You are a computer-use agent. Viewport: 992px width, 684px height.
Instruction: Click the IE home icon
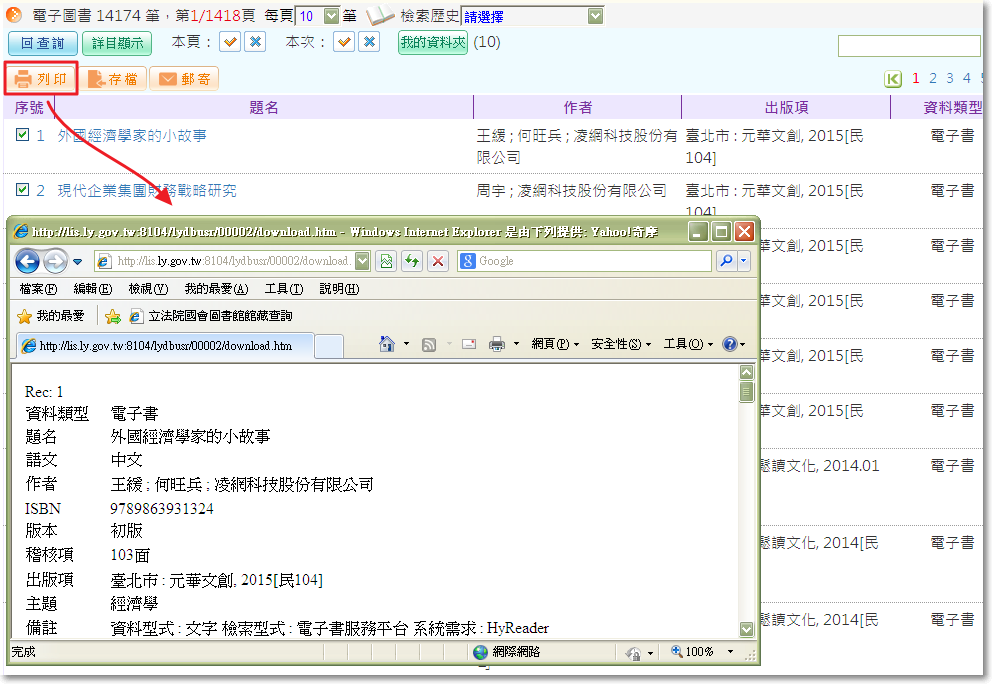click(387, 344)
